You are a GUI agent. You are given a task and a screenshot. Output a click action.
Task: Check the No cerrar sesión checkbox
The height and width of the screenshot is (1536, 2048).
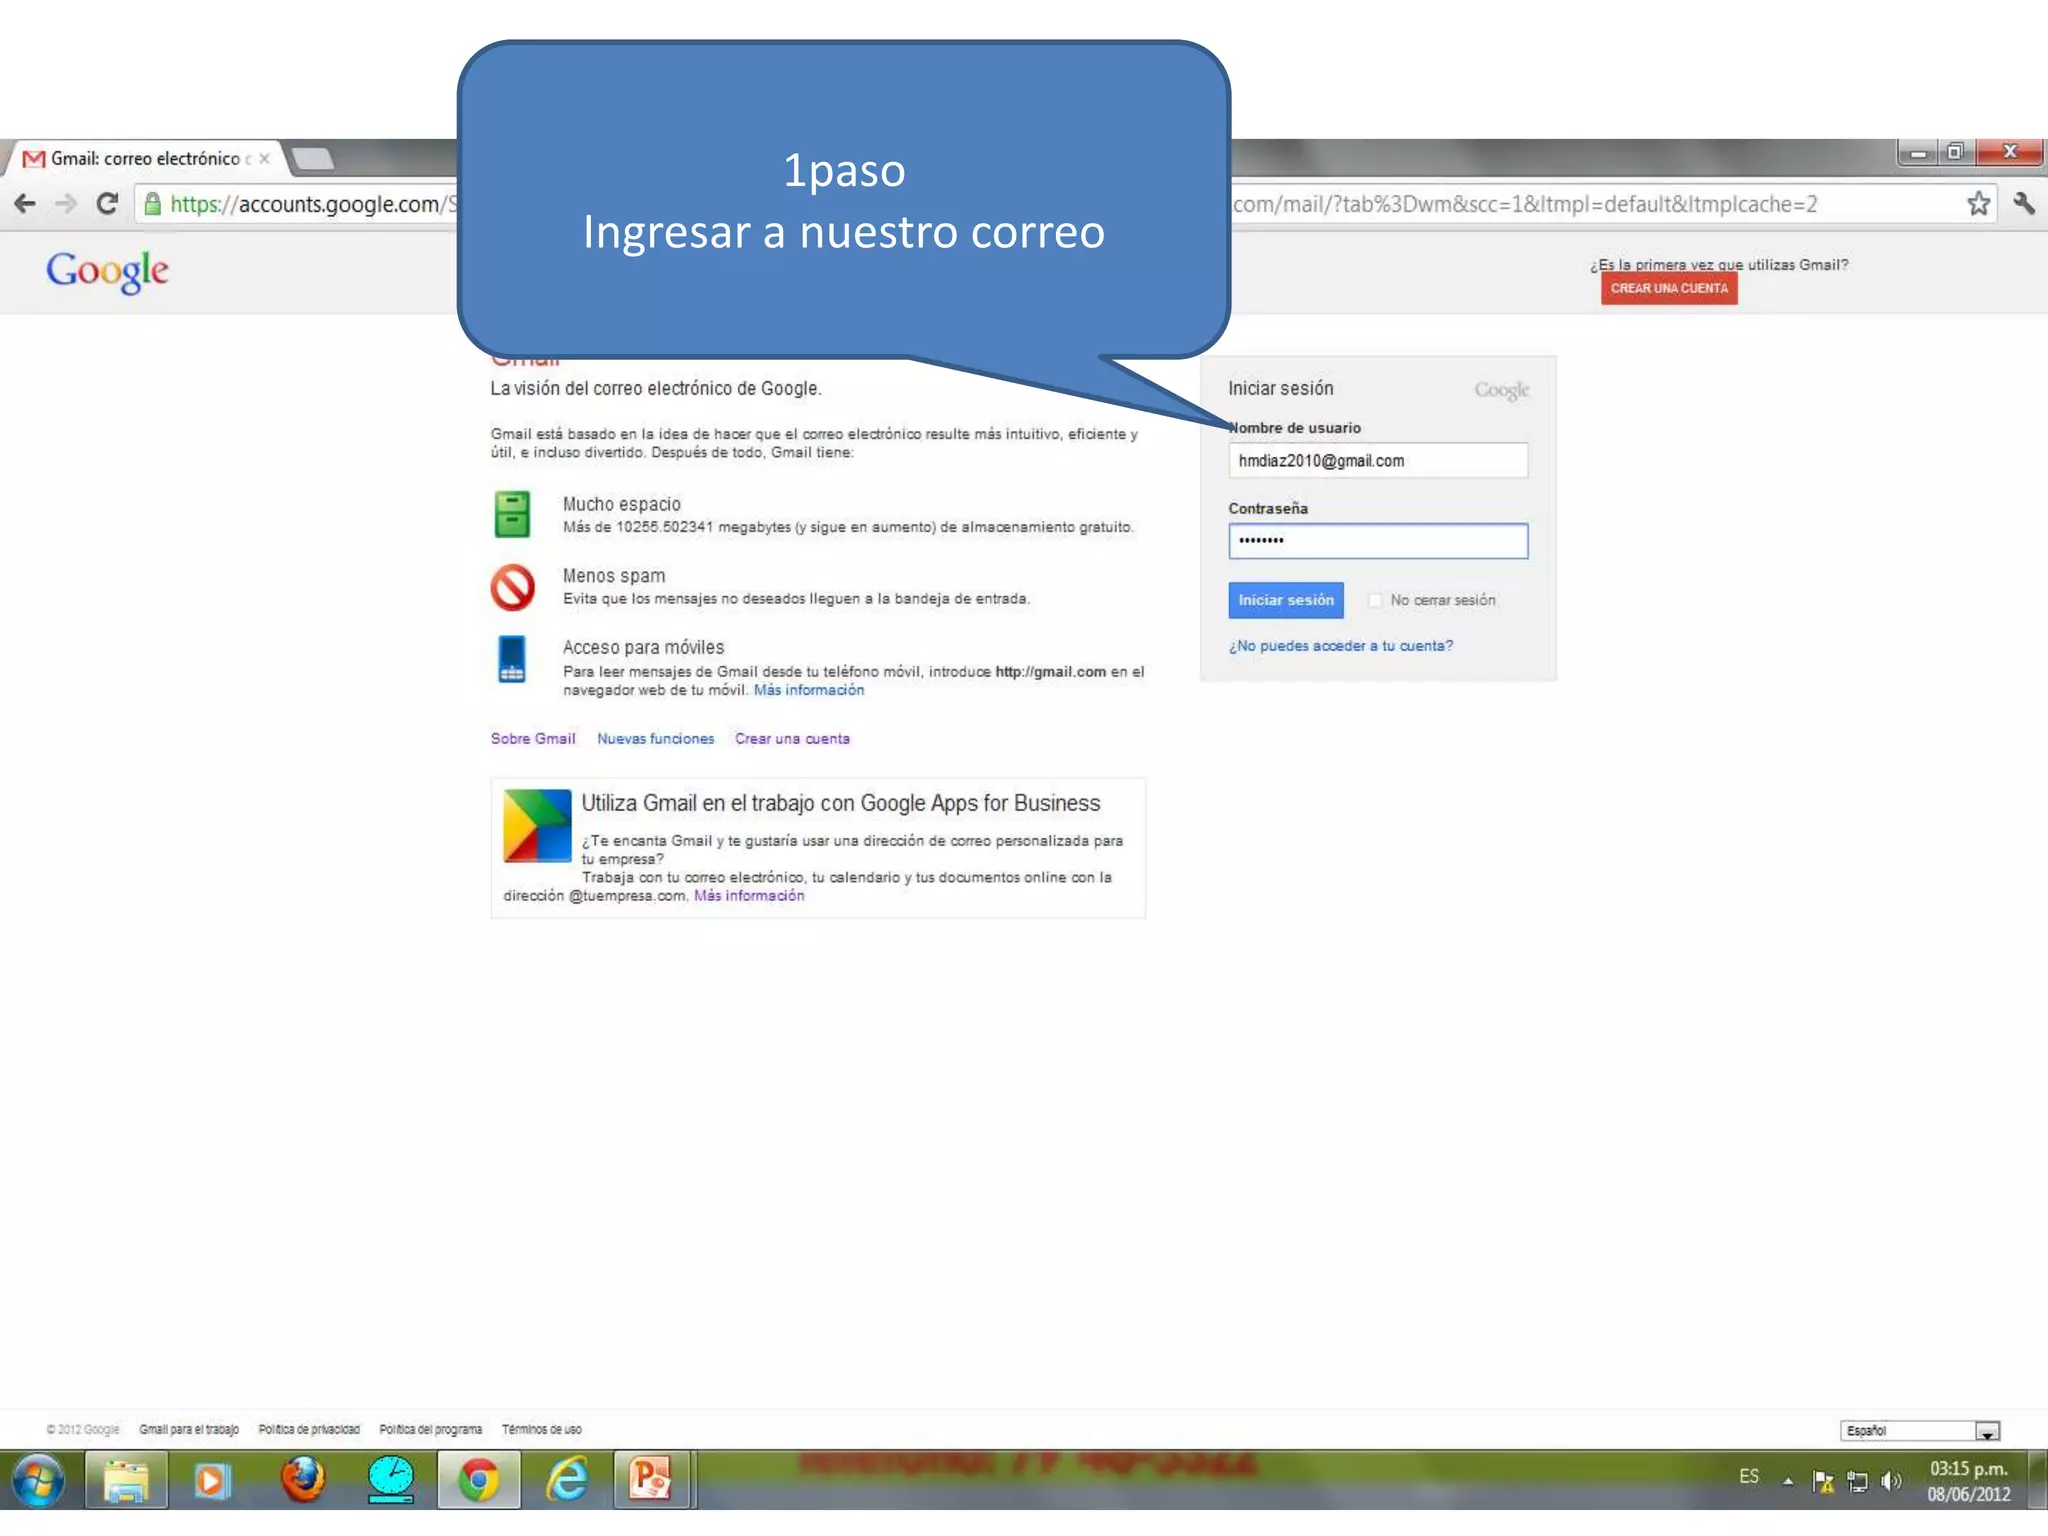tap(1376, 600)
